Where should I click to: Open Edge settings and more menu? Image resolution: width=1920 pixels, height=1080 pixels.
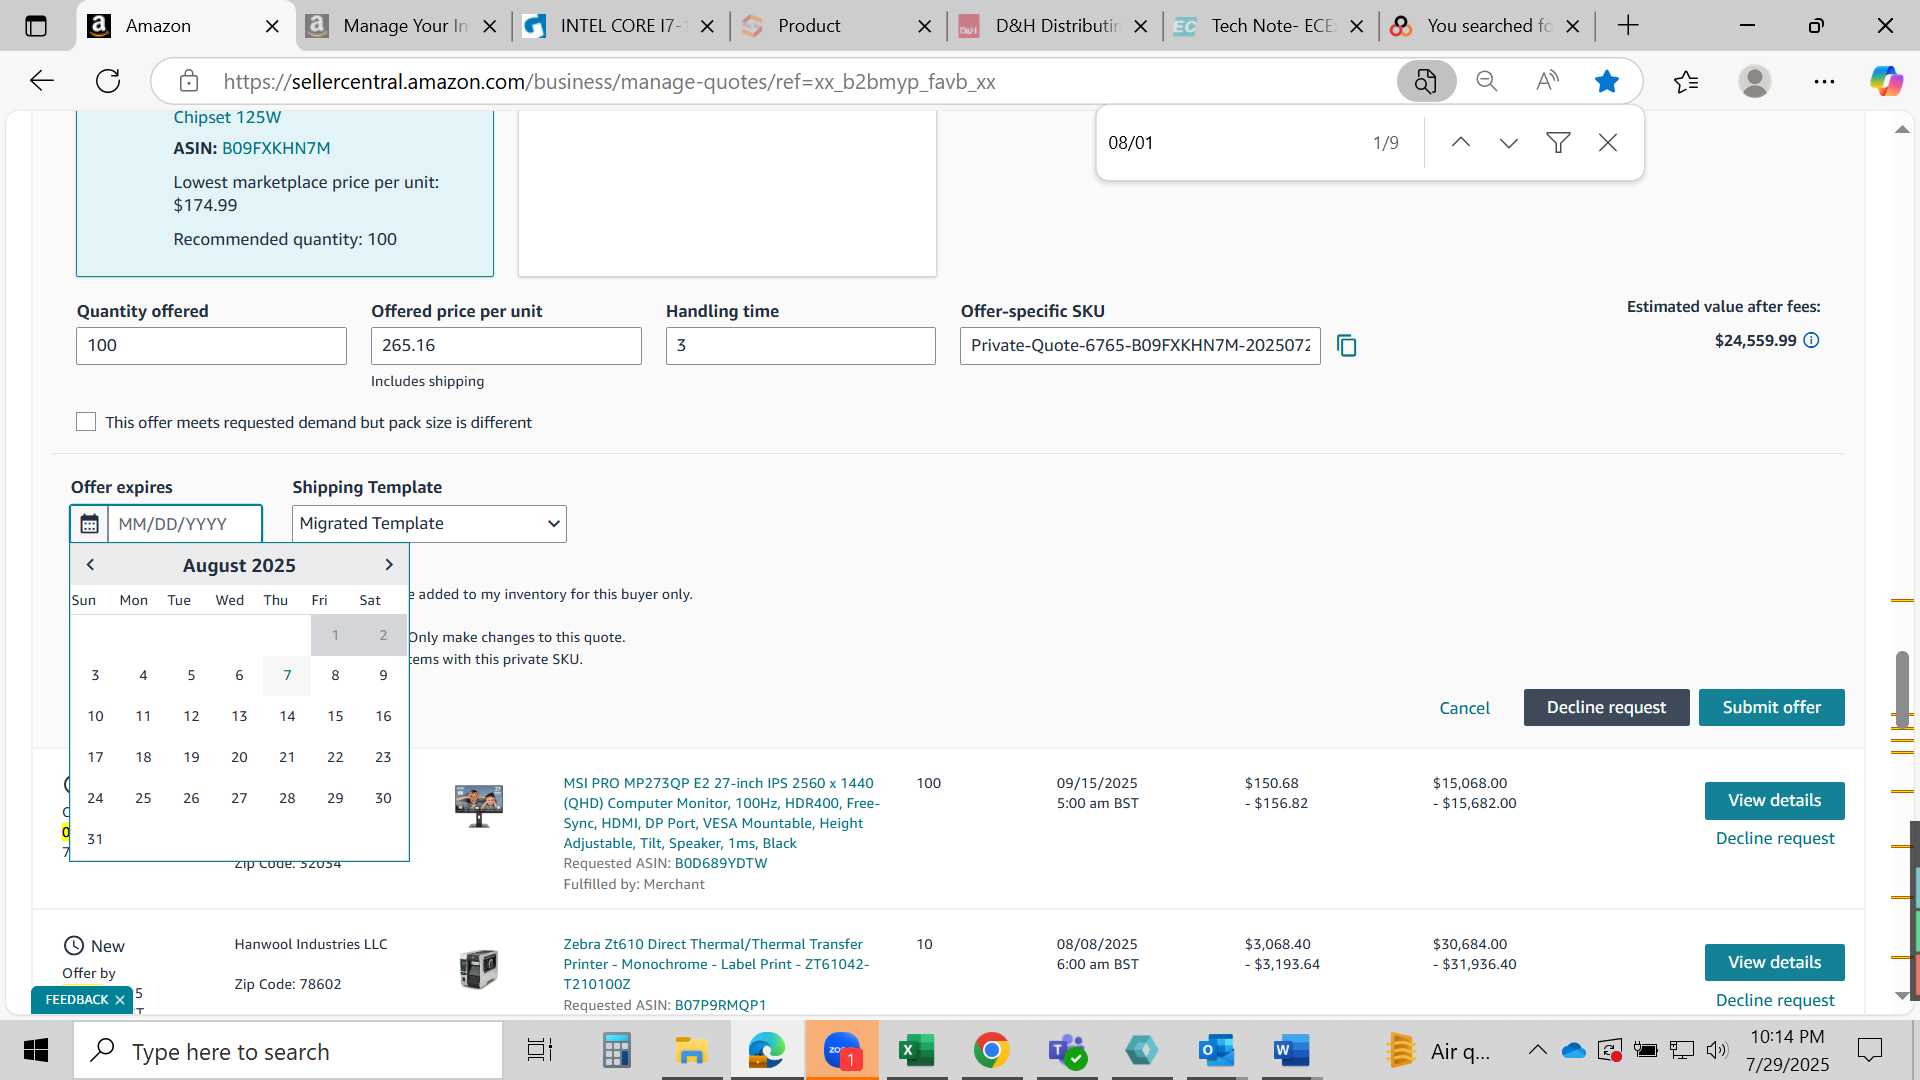point(1824,81)
